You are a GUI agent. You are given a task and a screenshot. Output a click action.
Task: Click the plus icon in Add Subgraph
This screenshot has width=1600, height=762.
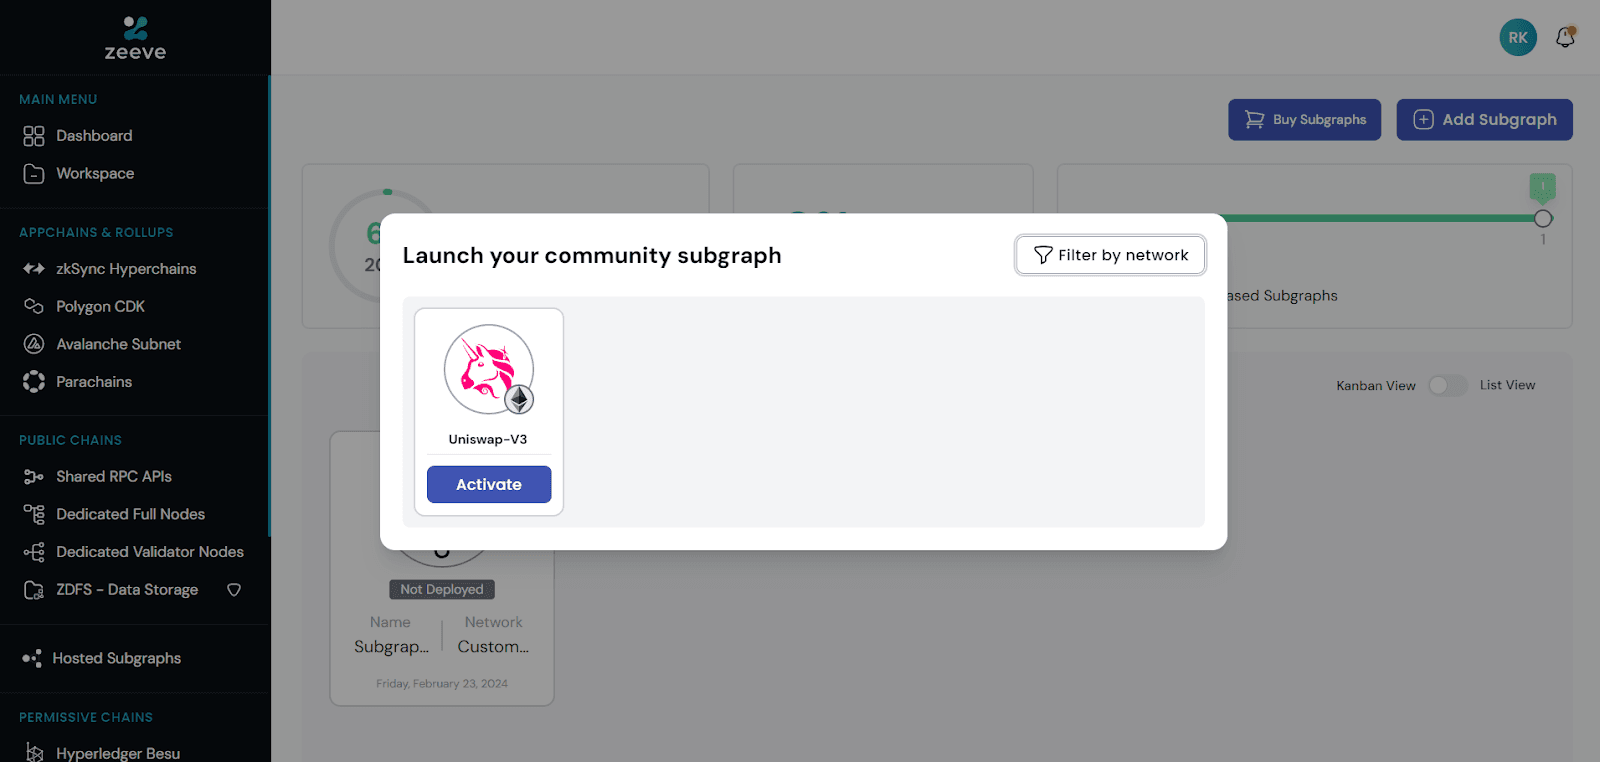point(1423,120)
